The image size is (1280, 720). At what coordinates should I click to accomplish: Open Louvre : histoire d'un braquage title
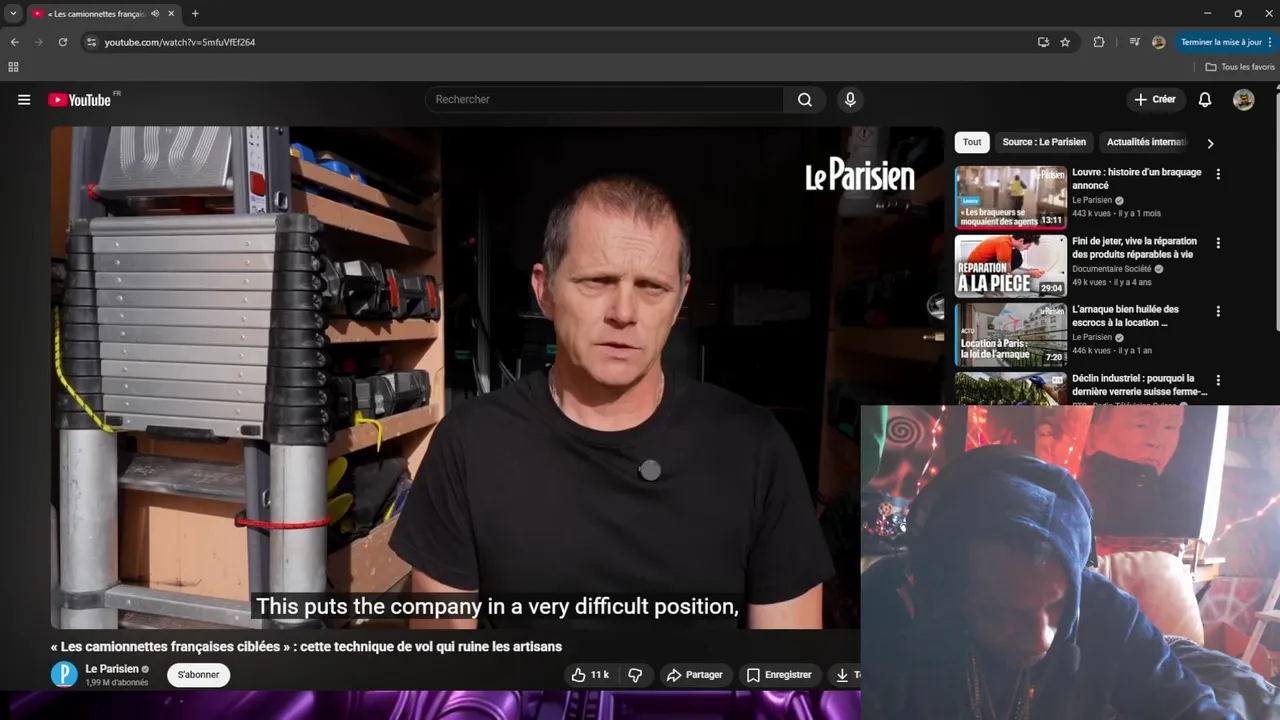(1137, 179)
